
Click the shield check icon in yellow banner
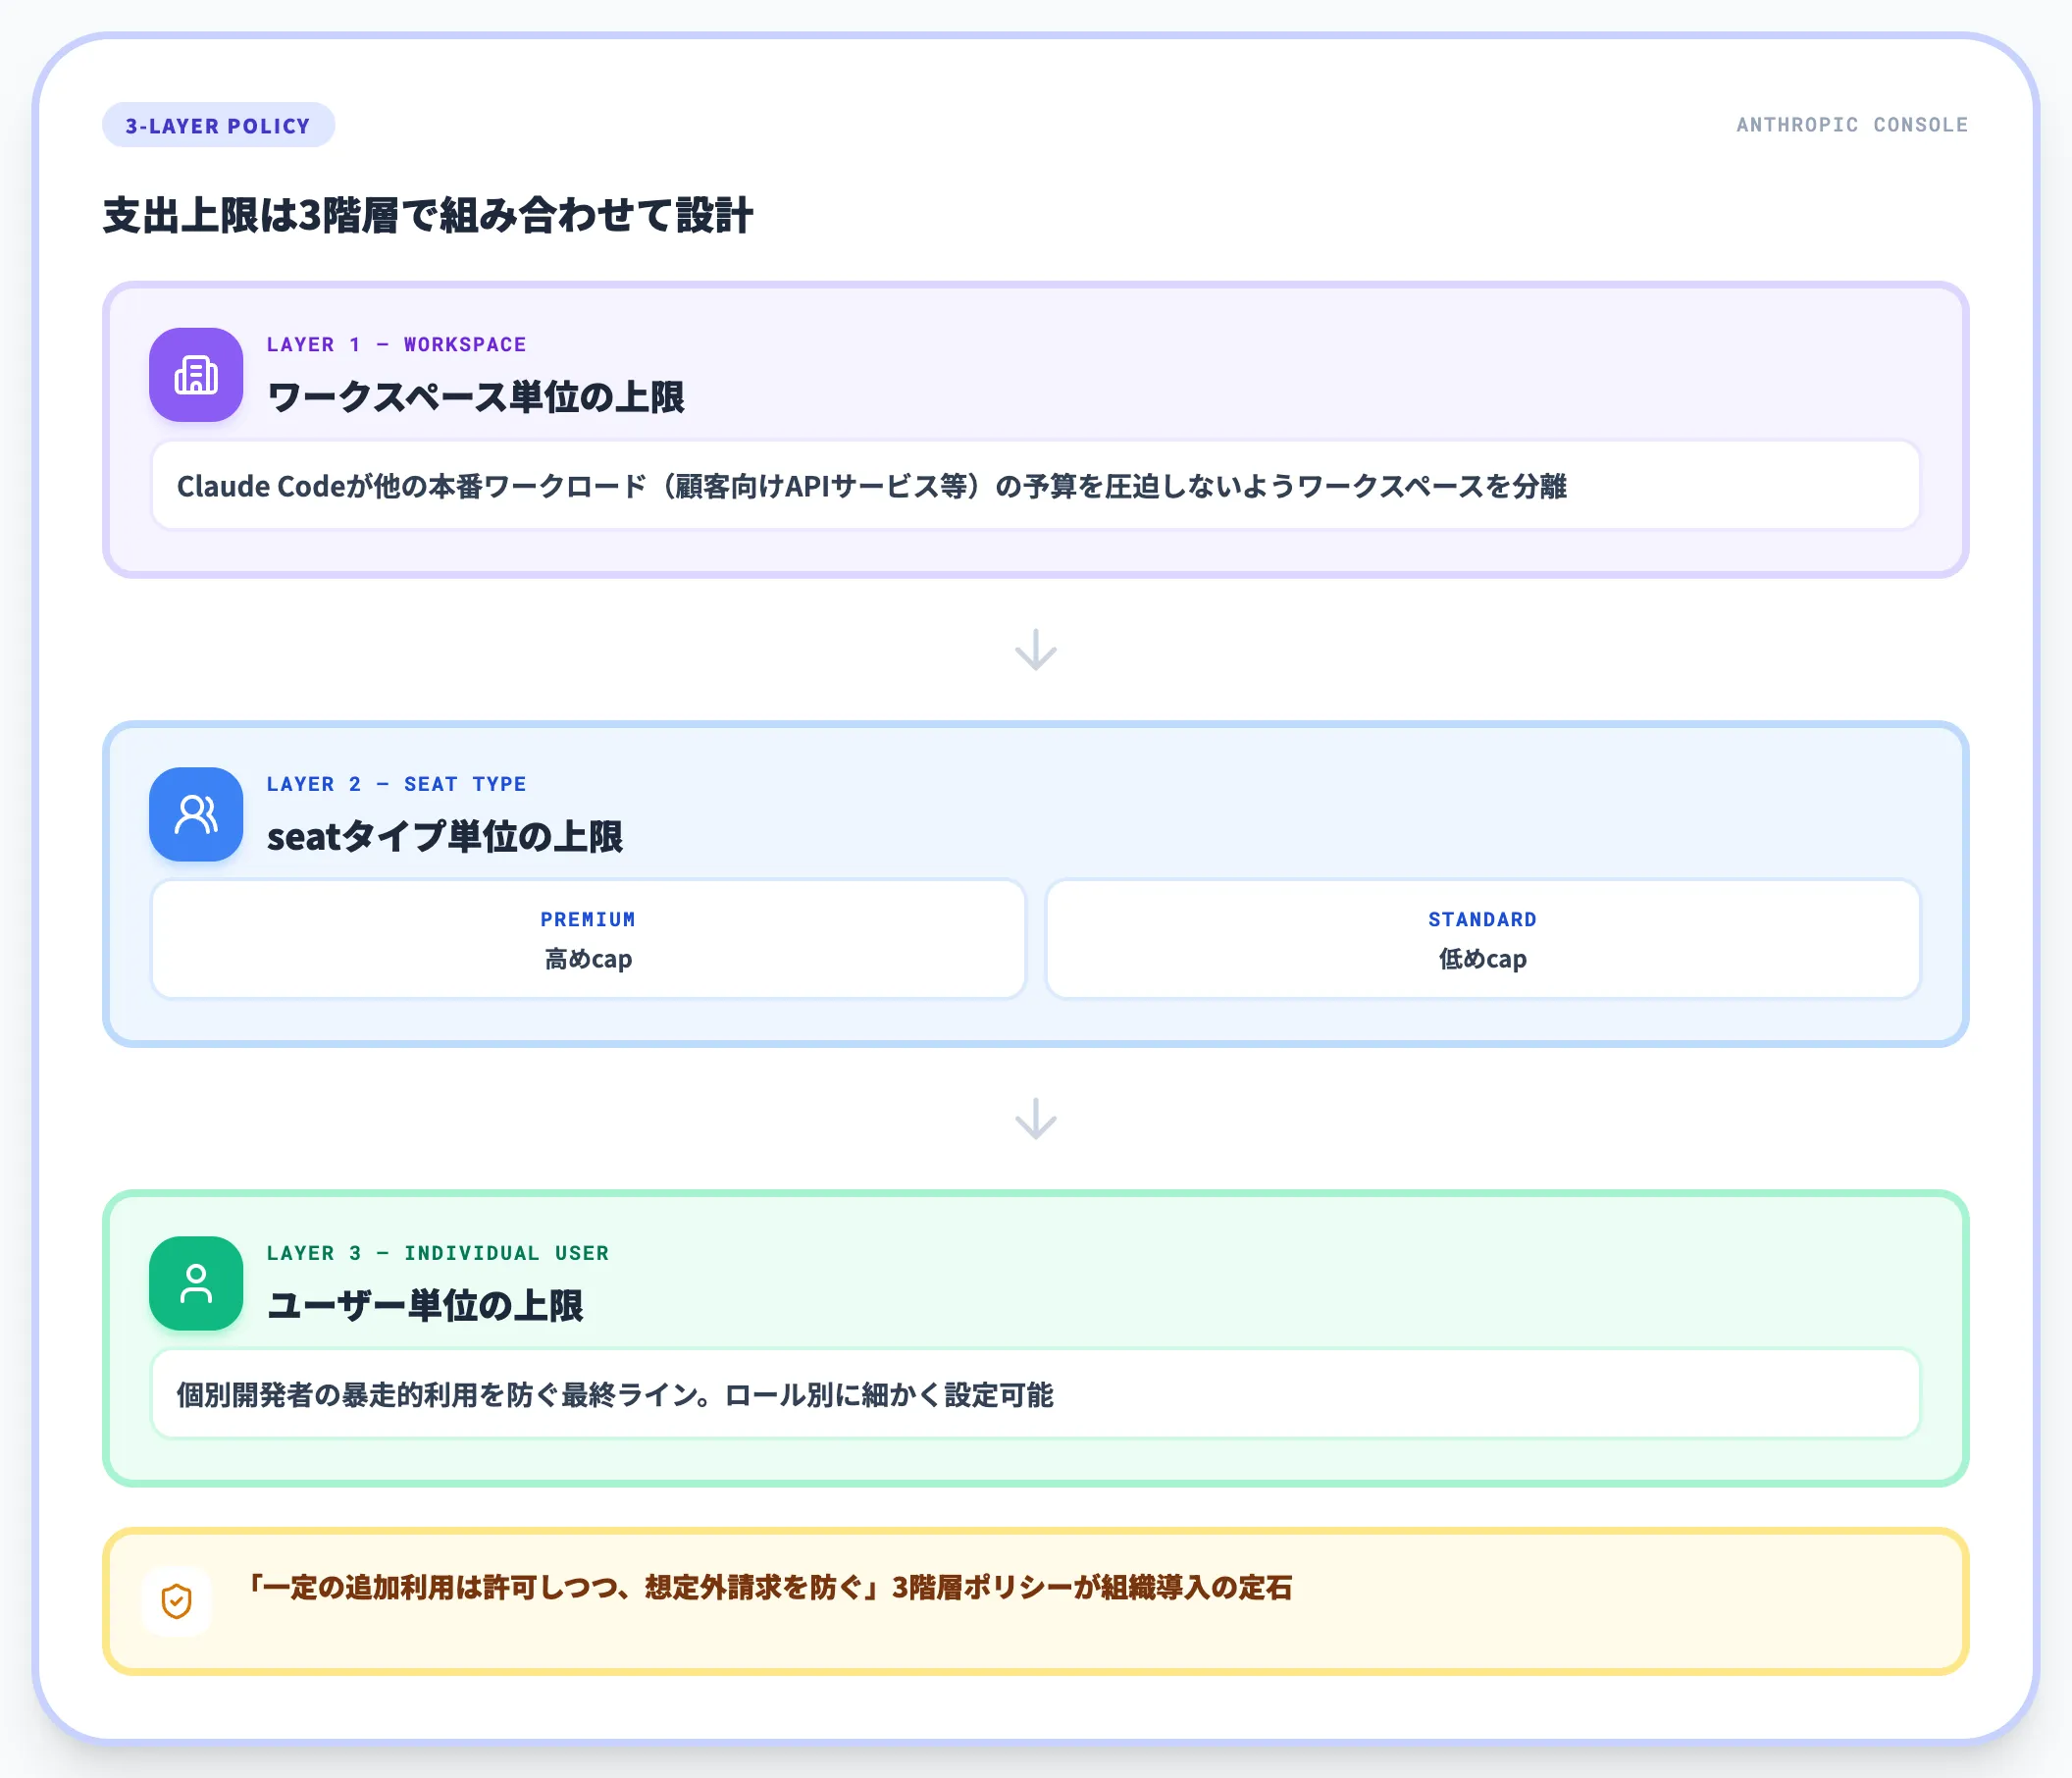point(177,1601)
